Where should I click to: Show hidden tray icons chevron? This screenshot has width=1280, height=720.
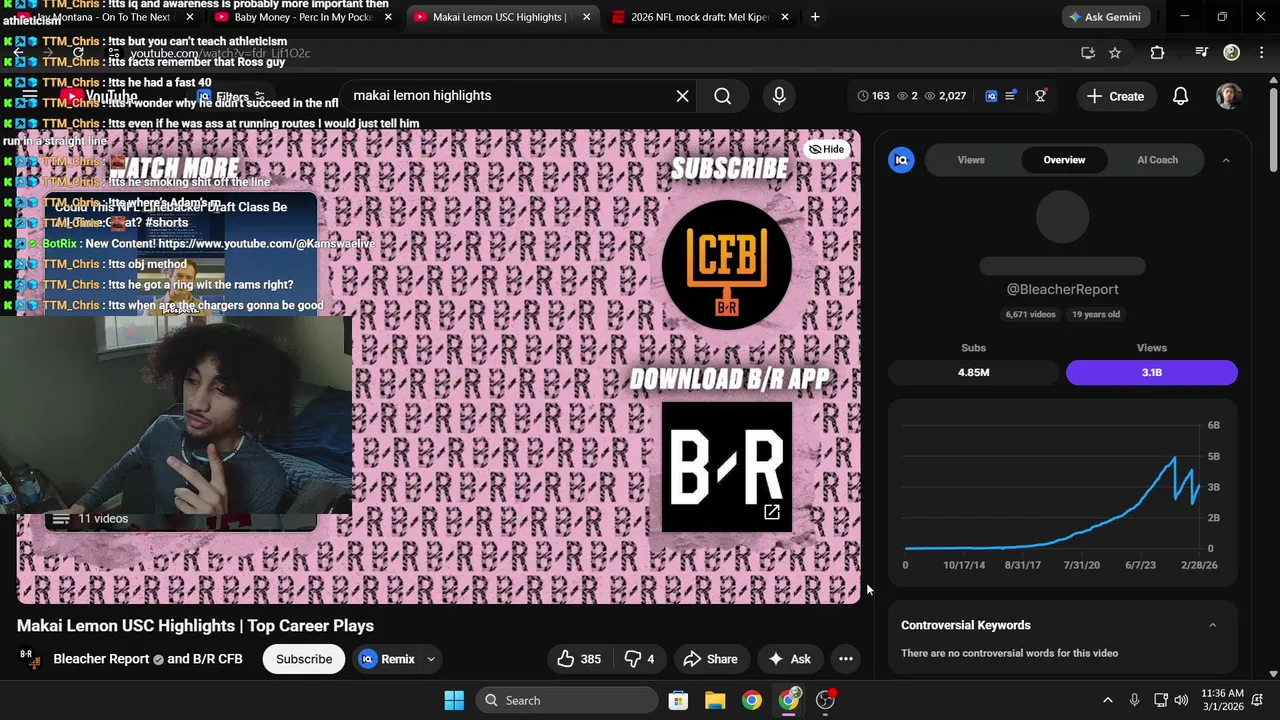click(x=1107, y=700)
